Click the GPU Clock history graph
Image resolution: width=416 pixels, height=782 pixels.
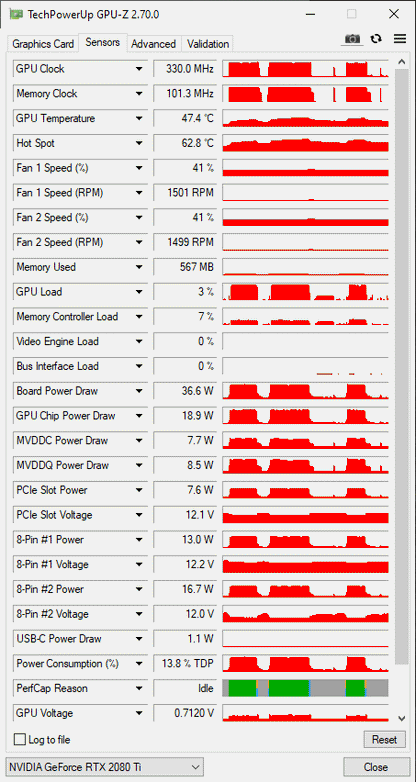coord(305,69)
